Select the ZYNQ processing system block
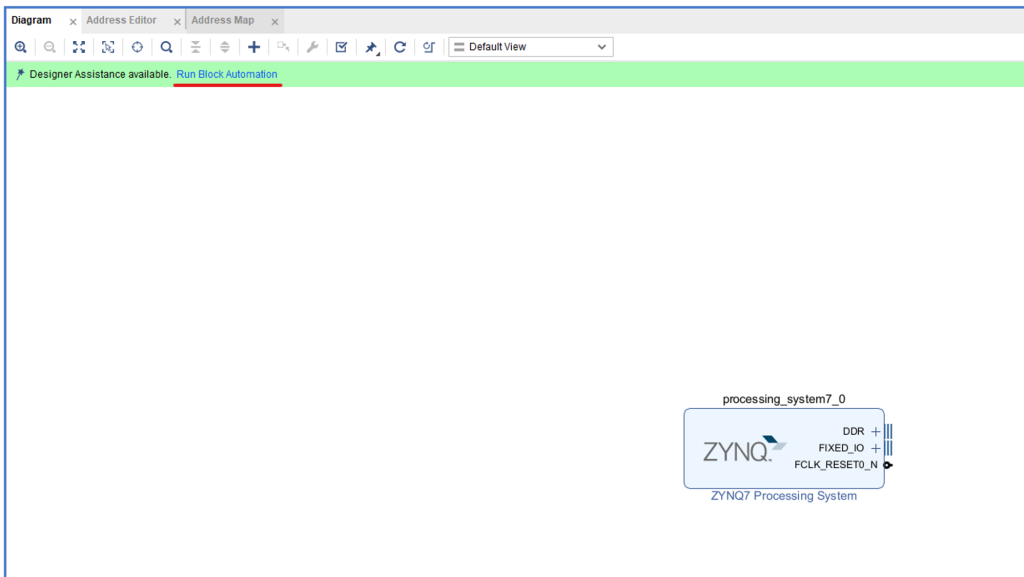 click(784, 448)
